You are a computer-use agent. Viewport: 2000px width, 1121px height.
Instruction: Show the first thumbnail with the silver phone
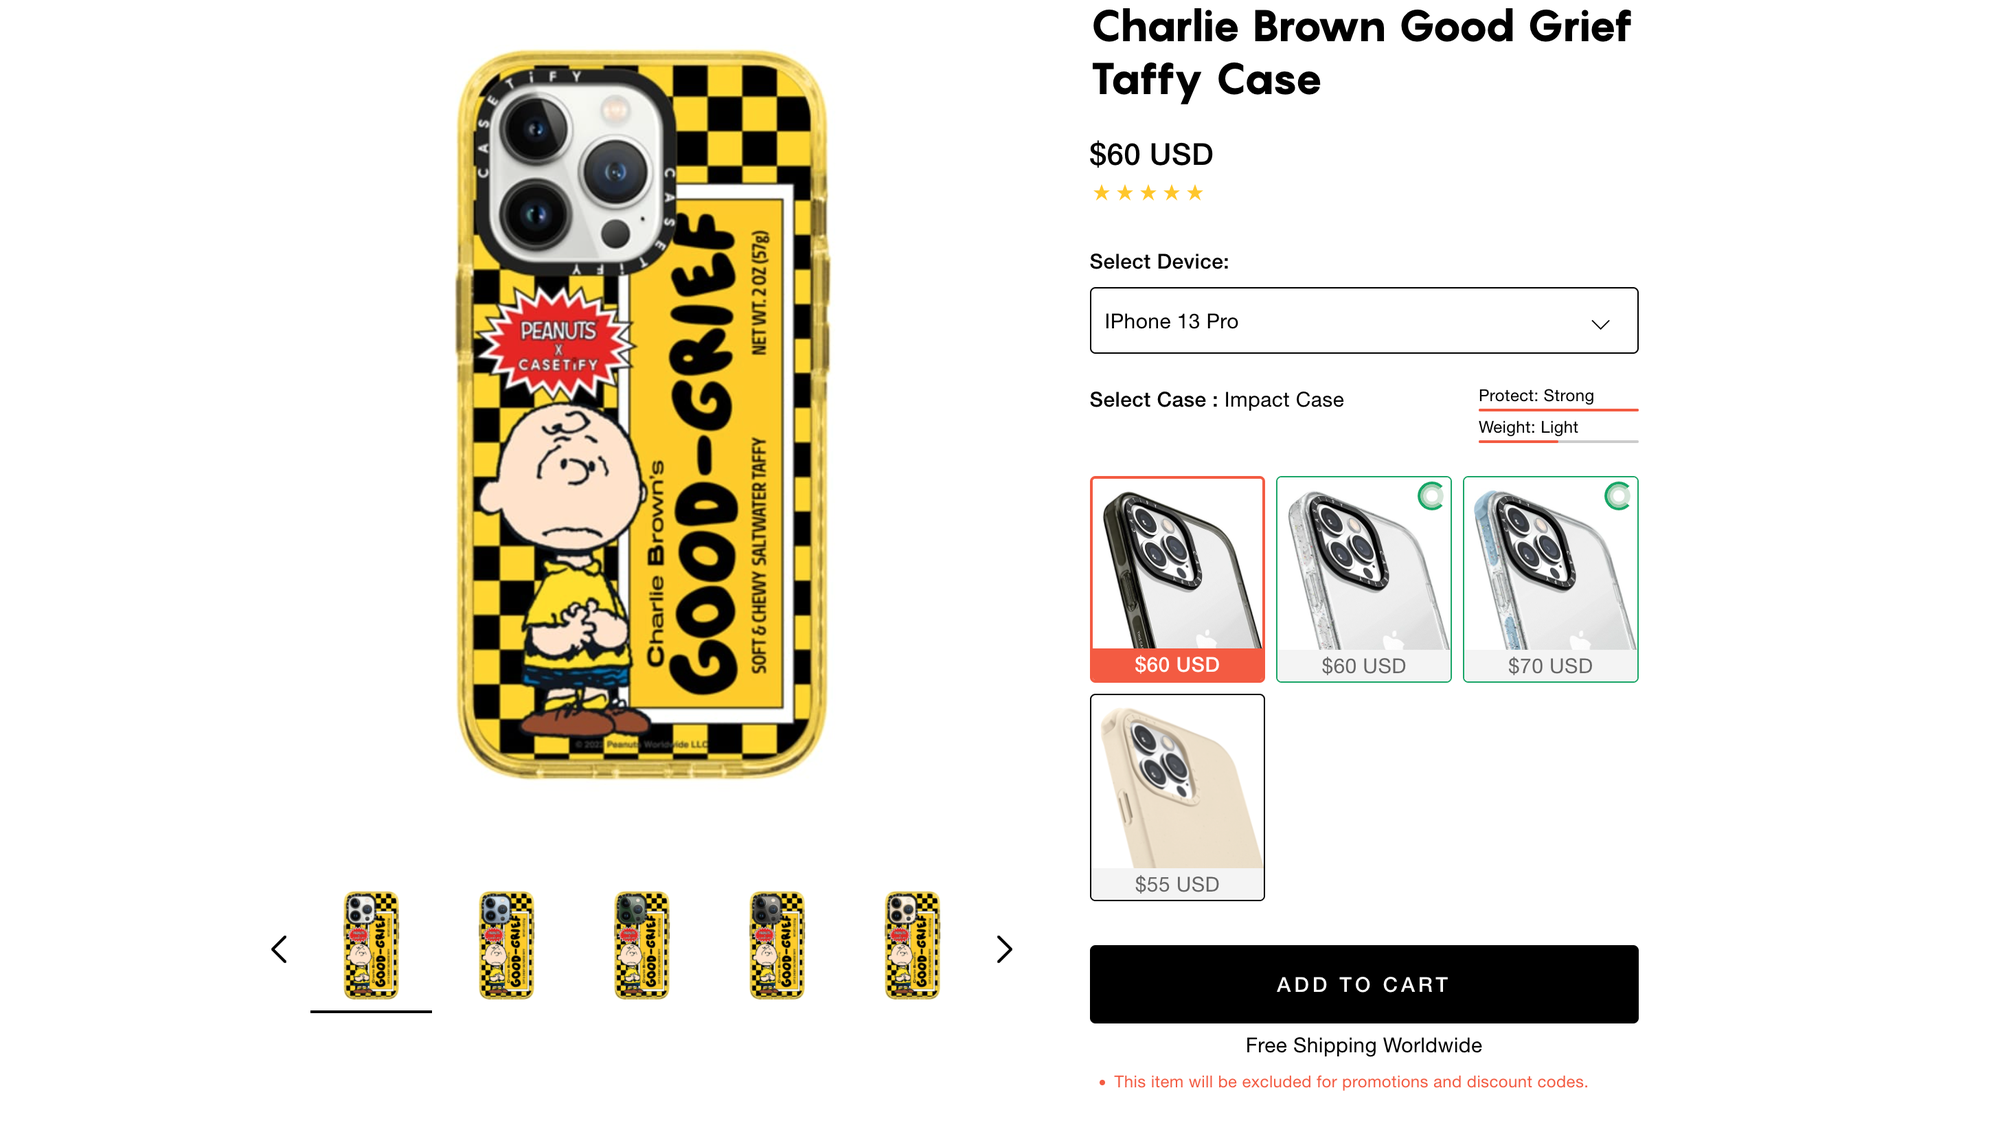tap(371, 946)
